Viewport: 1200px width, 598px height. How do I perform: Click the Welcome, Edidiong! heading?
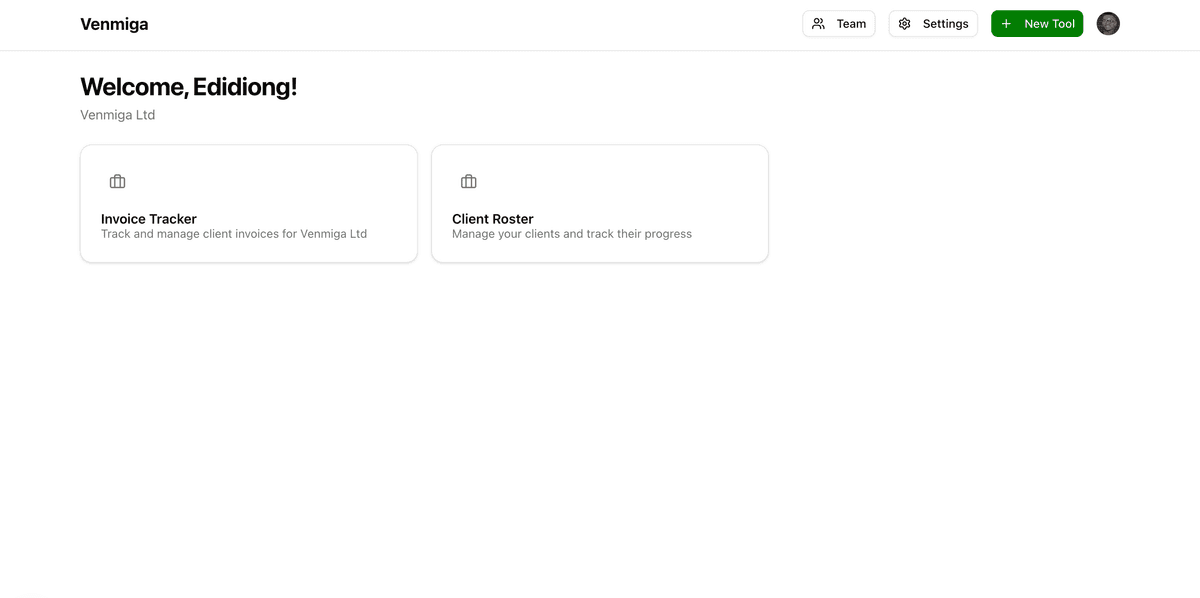pyautogui.click(x=188, y=87)
